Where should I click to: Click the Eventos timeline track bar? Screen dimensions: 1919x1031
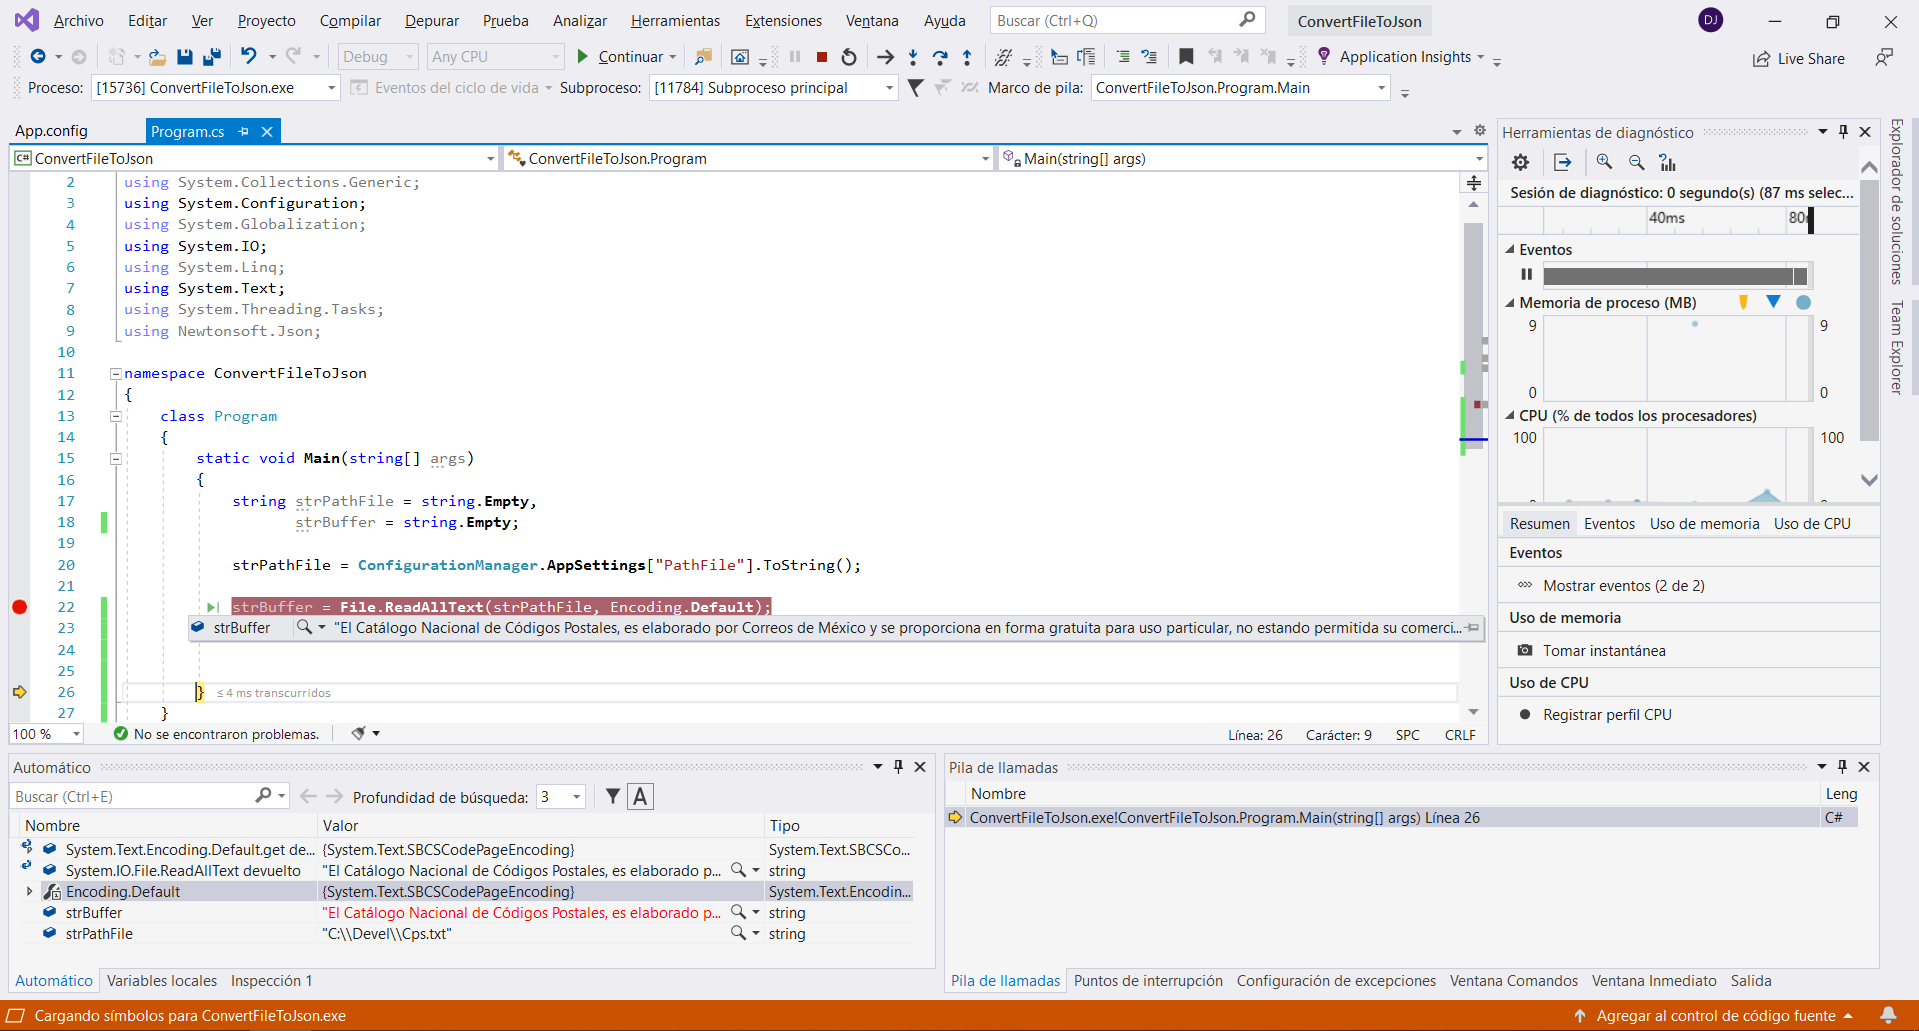[1674, 276]
